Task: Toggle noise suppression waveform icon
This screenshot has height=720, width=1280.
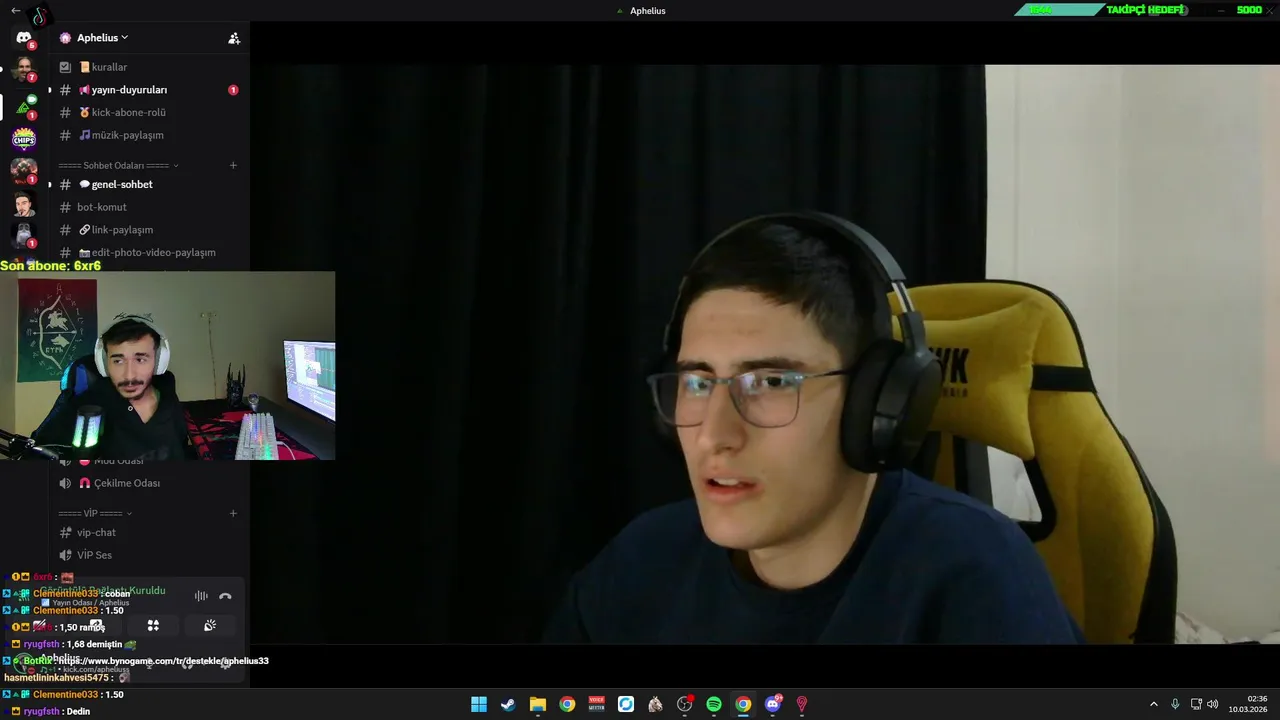Action: coord(201,596)
